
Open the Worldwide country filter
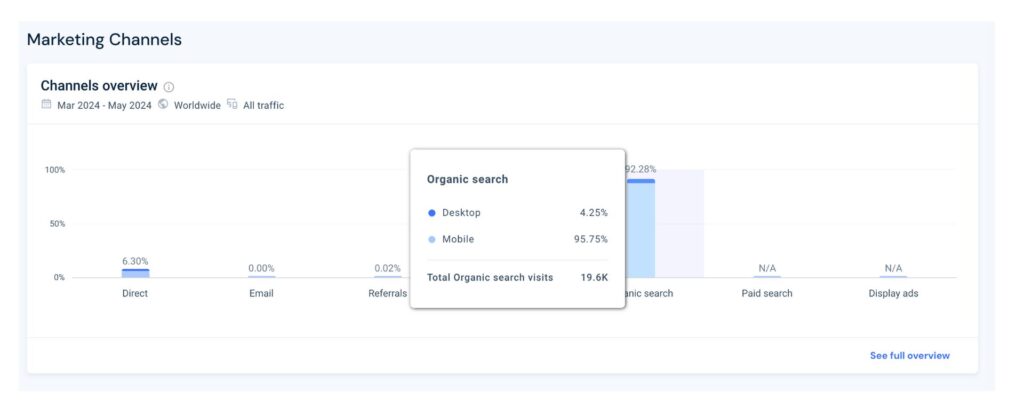click(x=197, y=105)
